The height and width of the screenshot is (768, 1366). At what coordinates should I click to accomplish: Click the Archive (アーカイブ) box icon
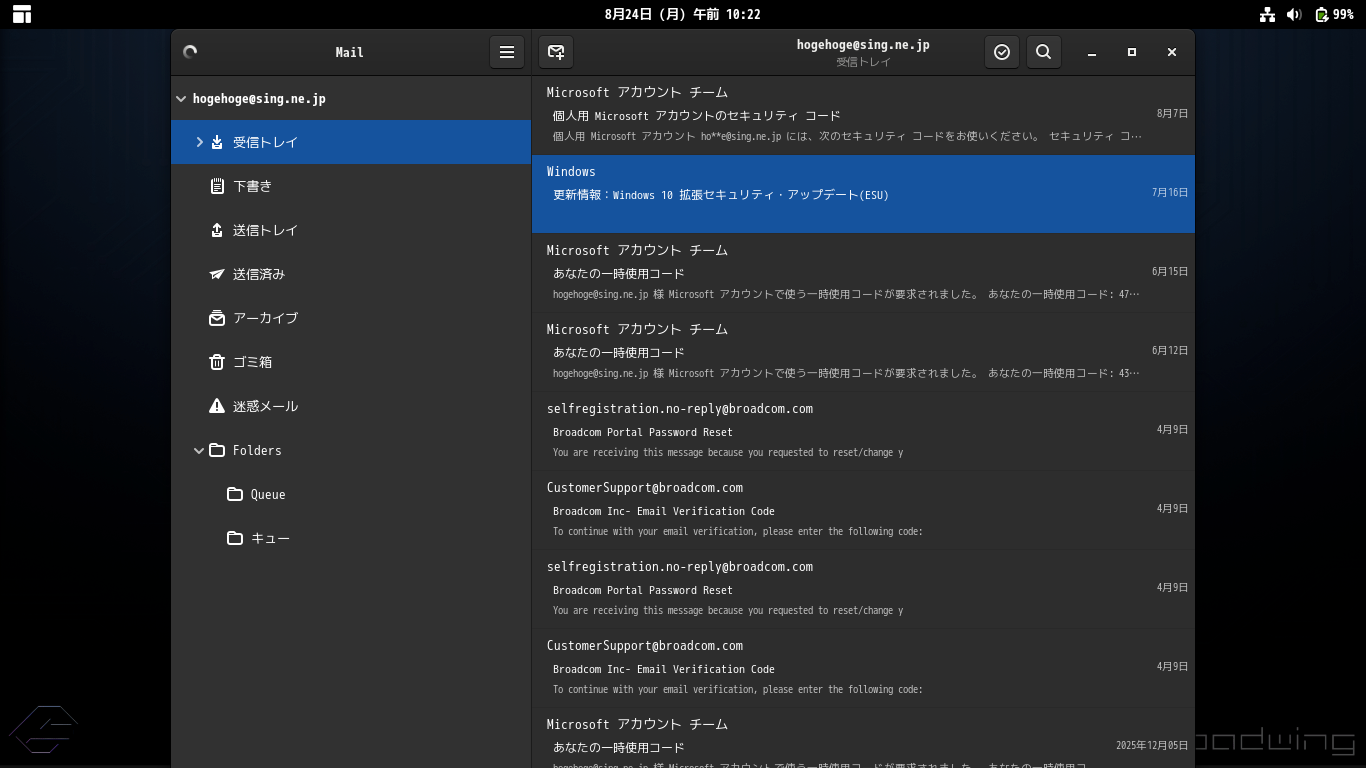[217, 318]
